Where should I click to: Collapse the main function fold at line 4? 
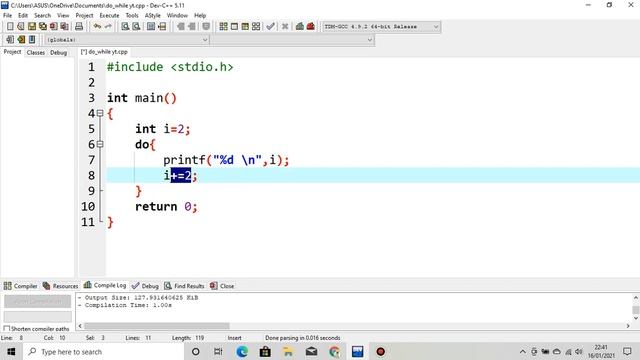pyautogui.click(x=100, y=113)
